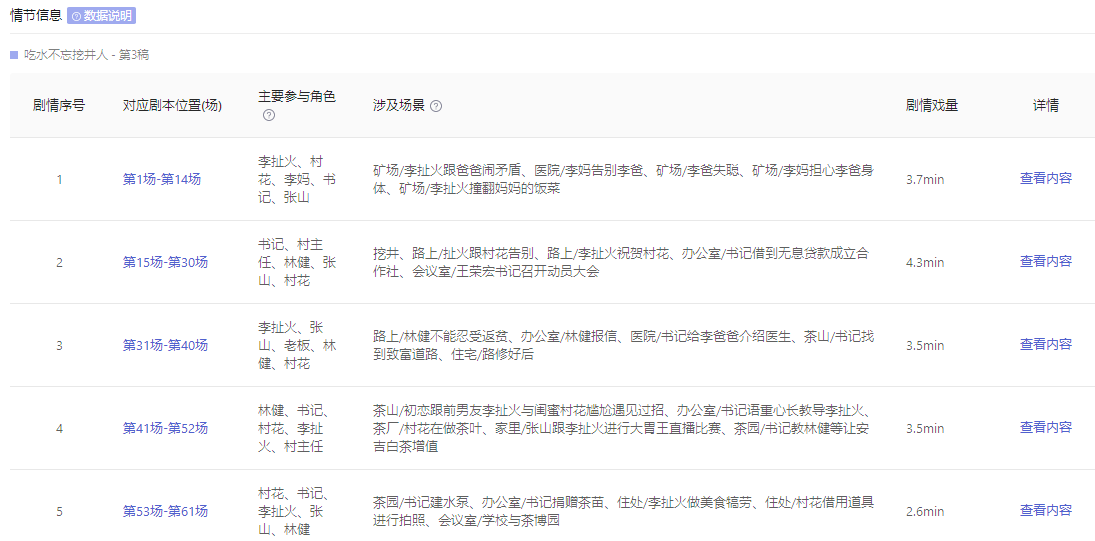Viewport: 1095px width, 541px height.
Task: Click plot number 4 cell
Action: pyautogui.click(x=59, y=428)
